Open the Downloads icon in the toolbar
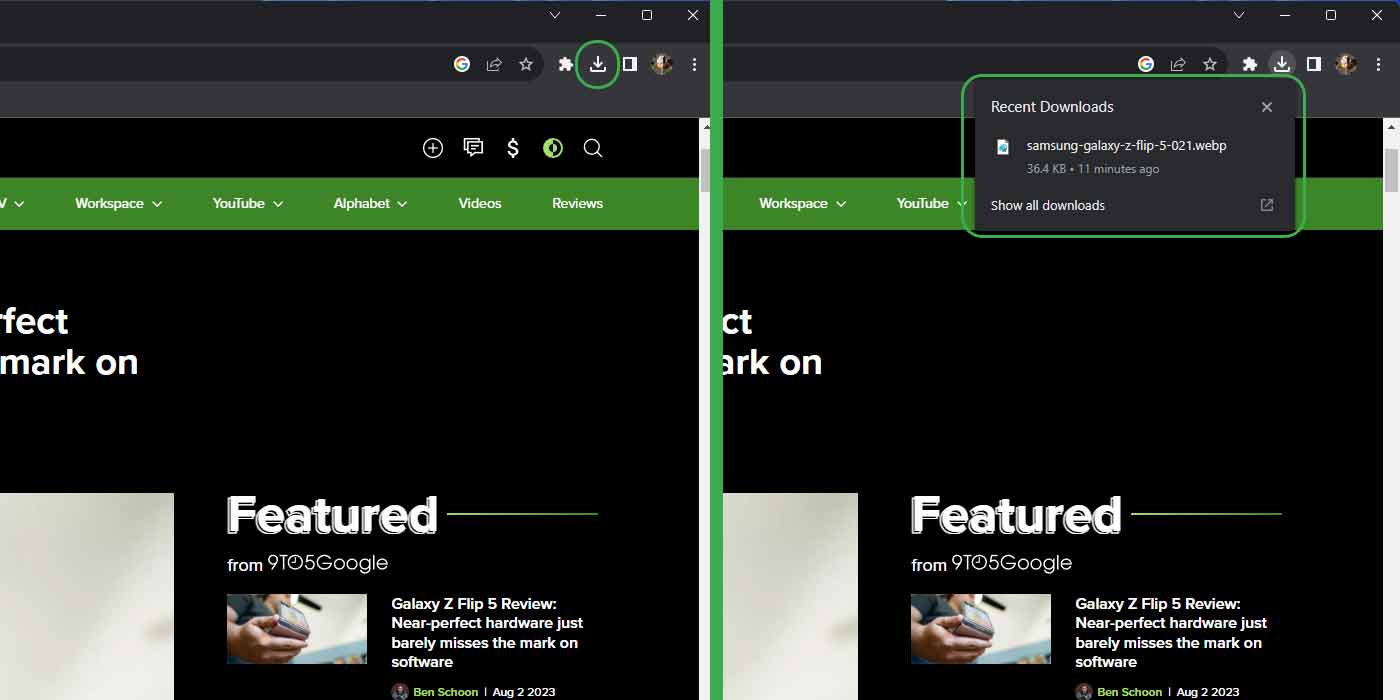 coord(598,63)
